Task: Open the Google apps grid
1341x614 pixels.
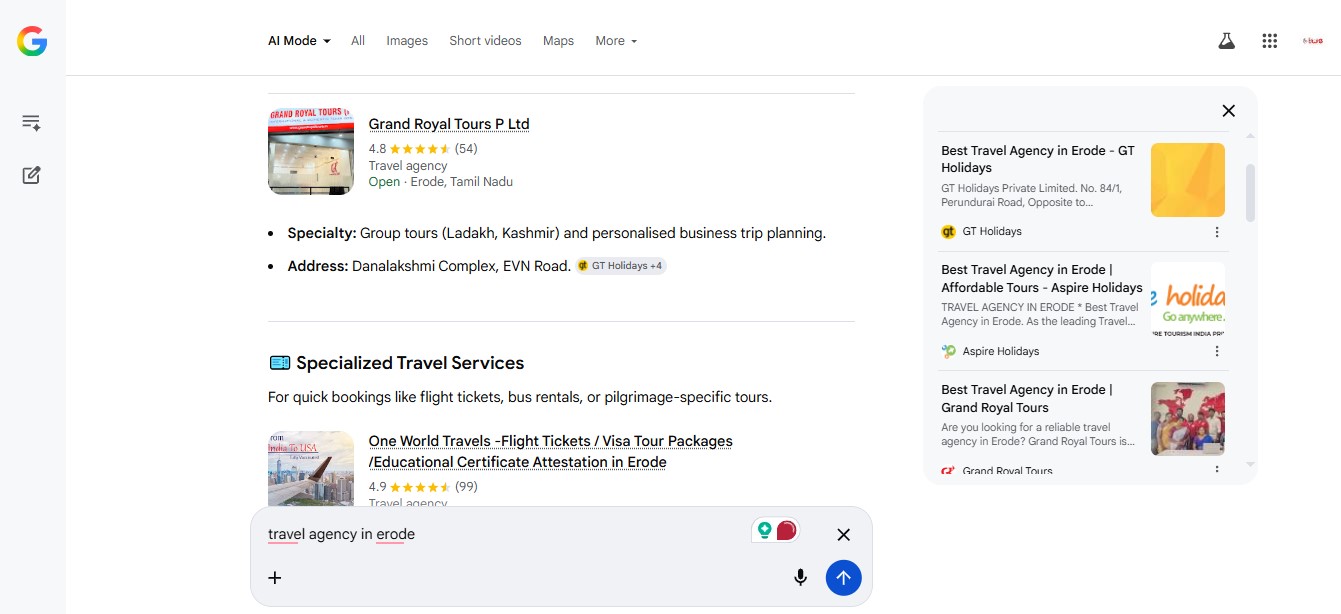Action: pos(1270,41)
